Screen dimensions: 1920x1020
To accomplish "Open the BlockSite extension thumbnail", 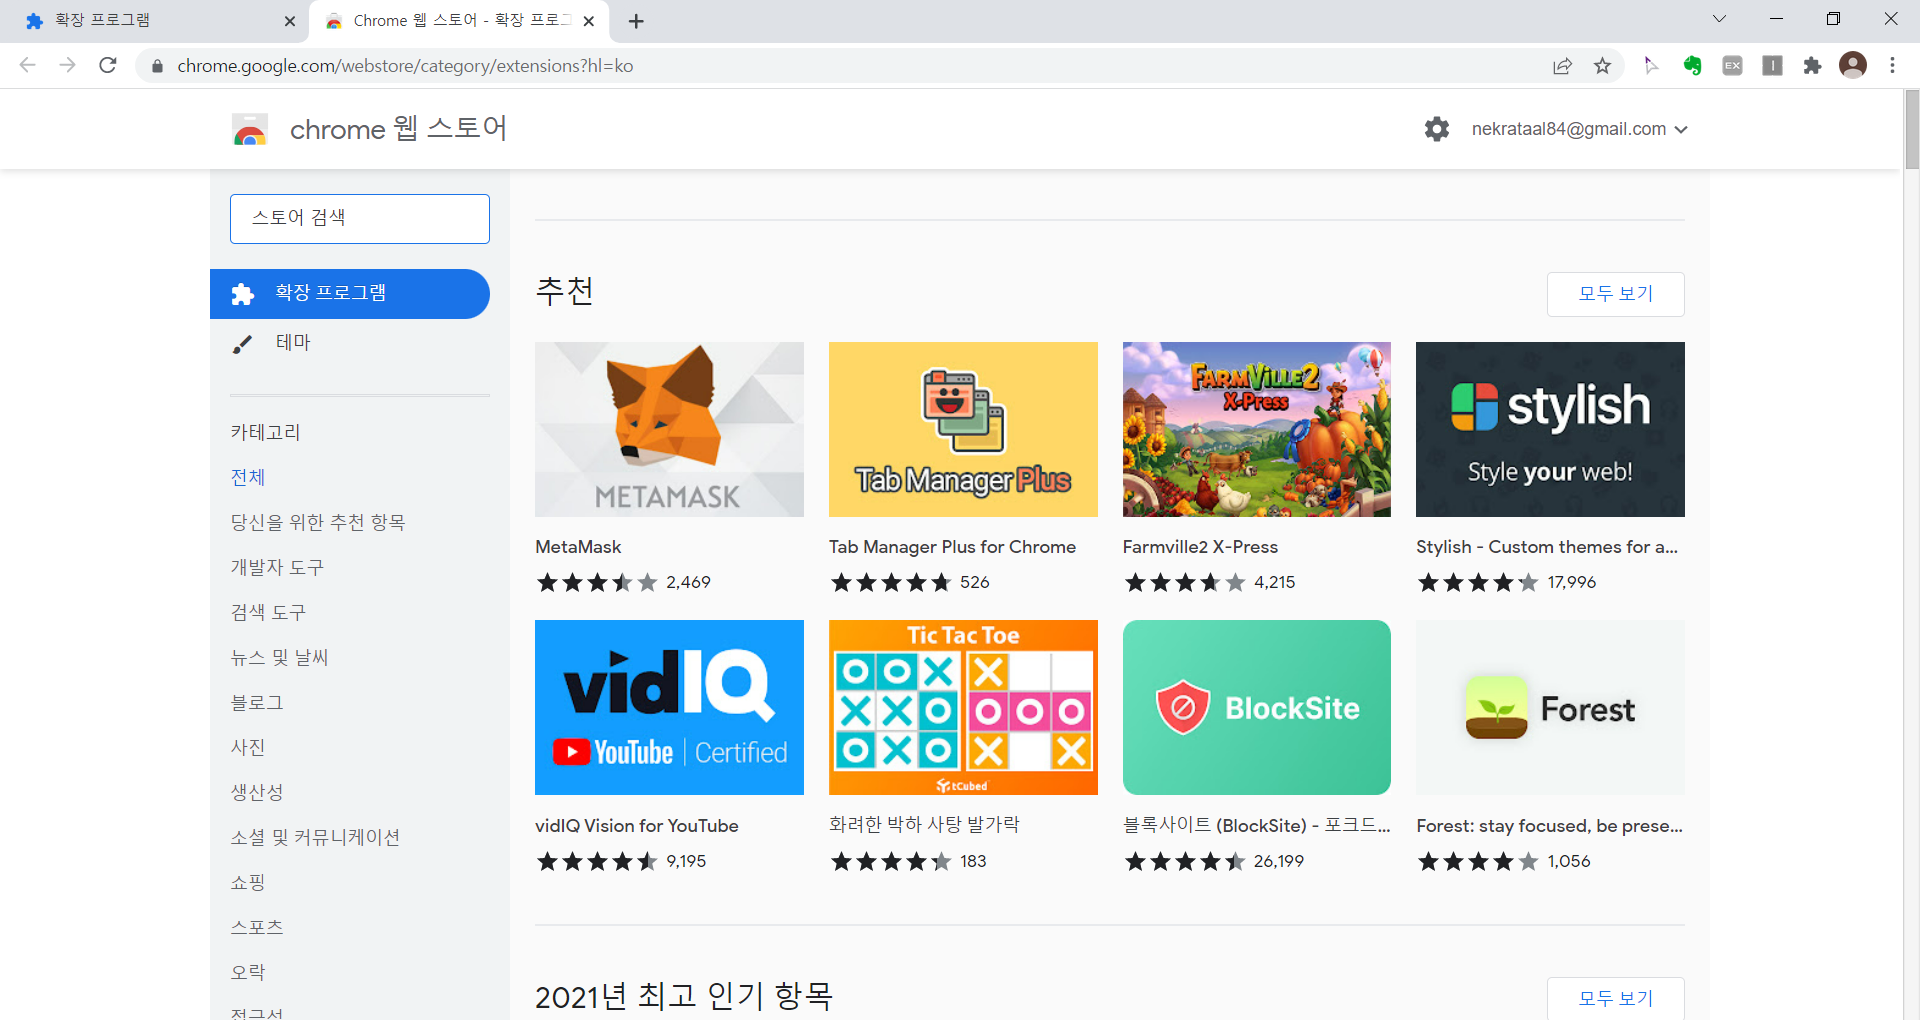I will [x=1257, y=708].
